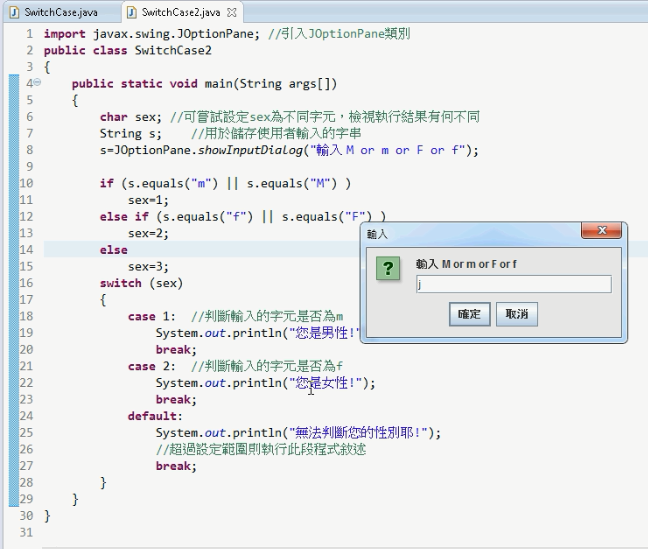Click 'sex=2;' on line 13

pos(148,233)
